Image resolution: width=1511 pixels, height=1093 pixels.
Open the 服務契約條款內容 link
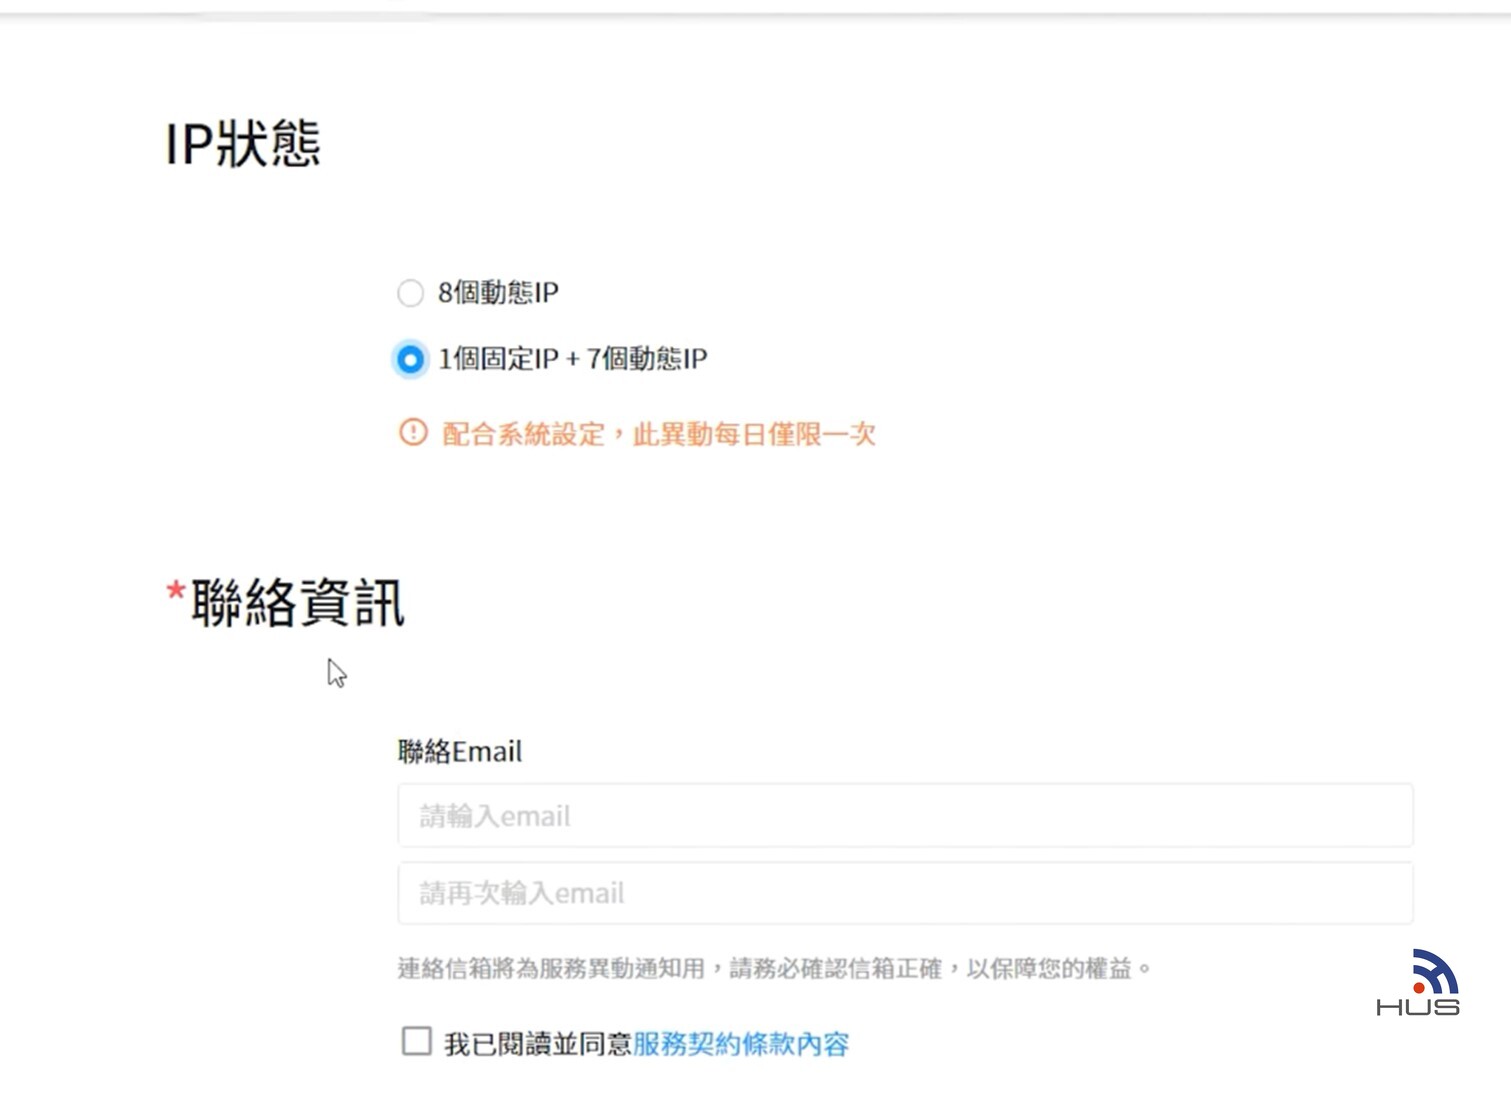pyautogui.click(x=741, y=1044)
